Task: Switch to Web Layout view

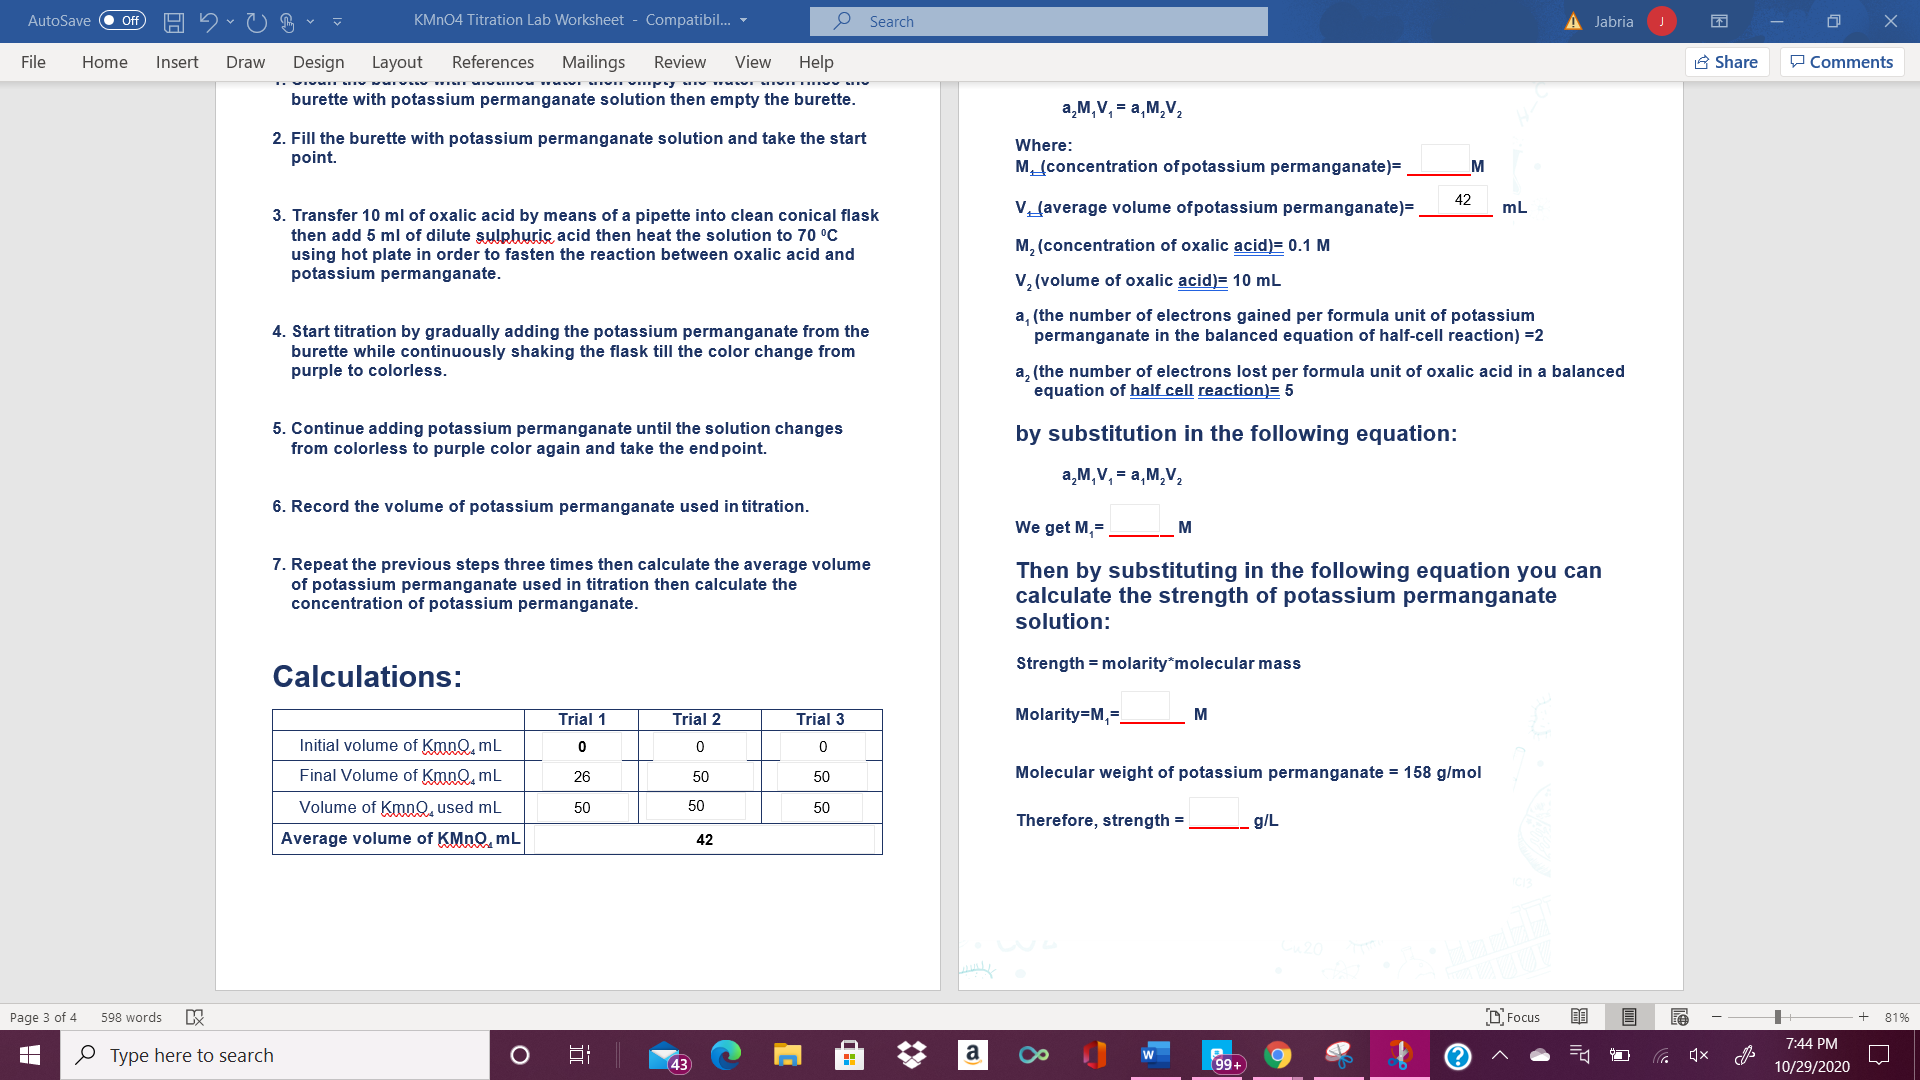Action: coord(1680,1017)
